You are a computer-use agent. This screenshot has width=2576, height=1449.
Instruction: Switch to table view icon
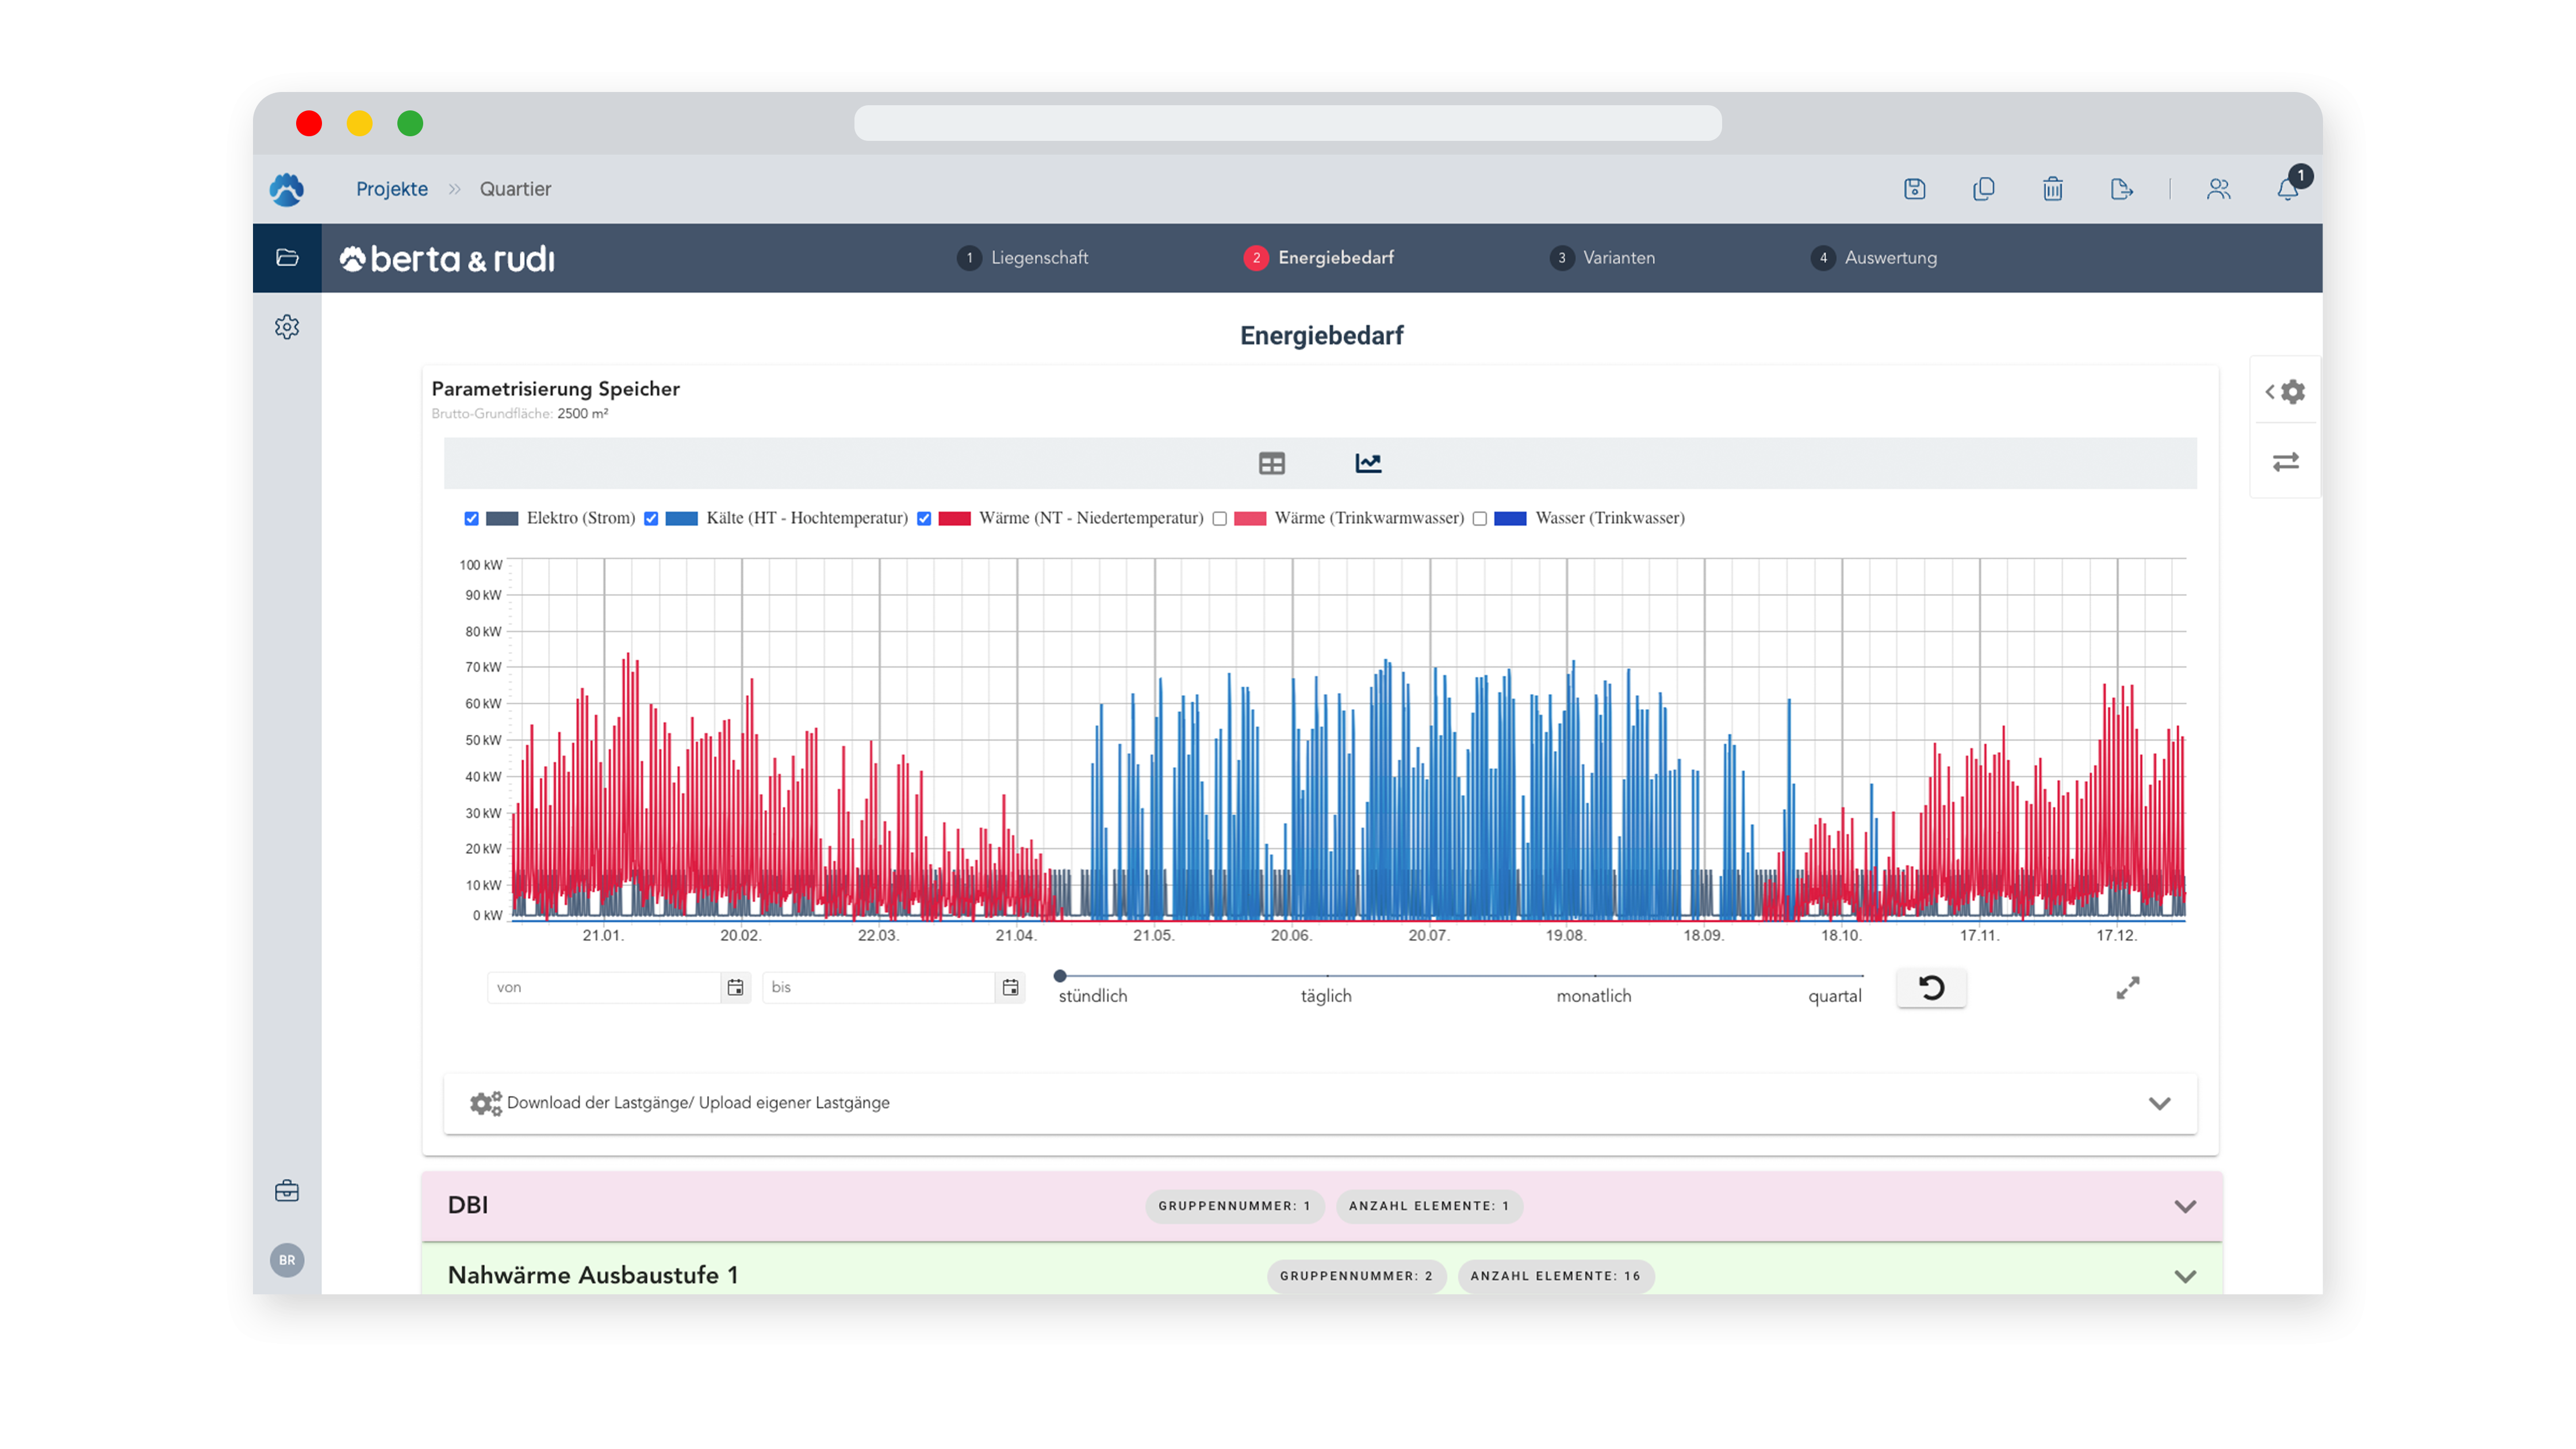(1271, 463)
